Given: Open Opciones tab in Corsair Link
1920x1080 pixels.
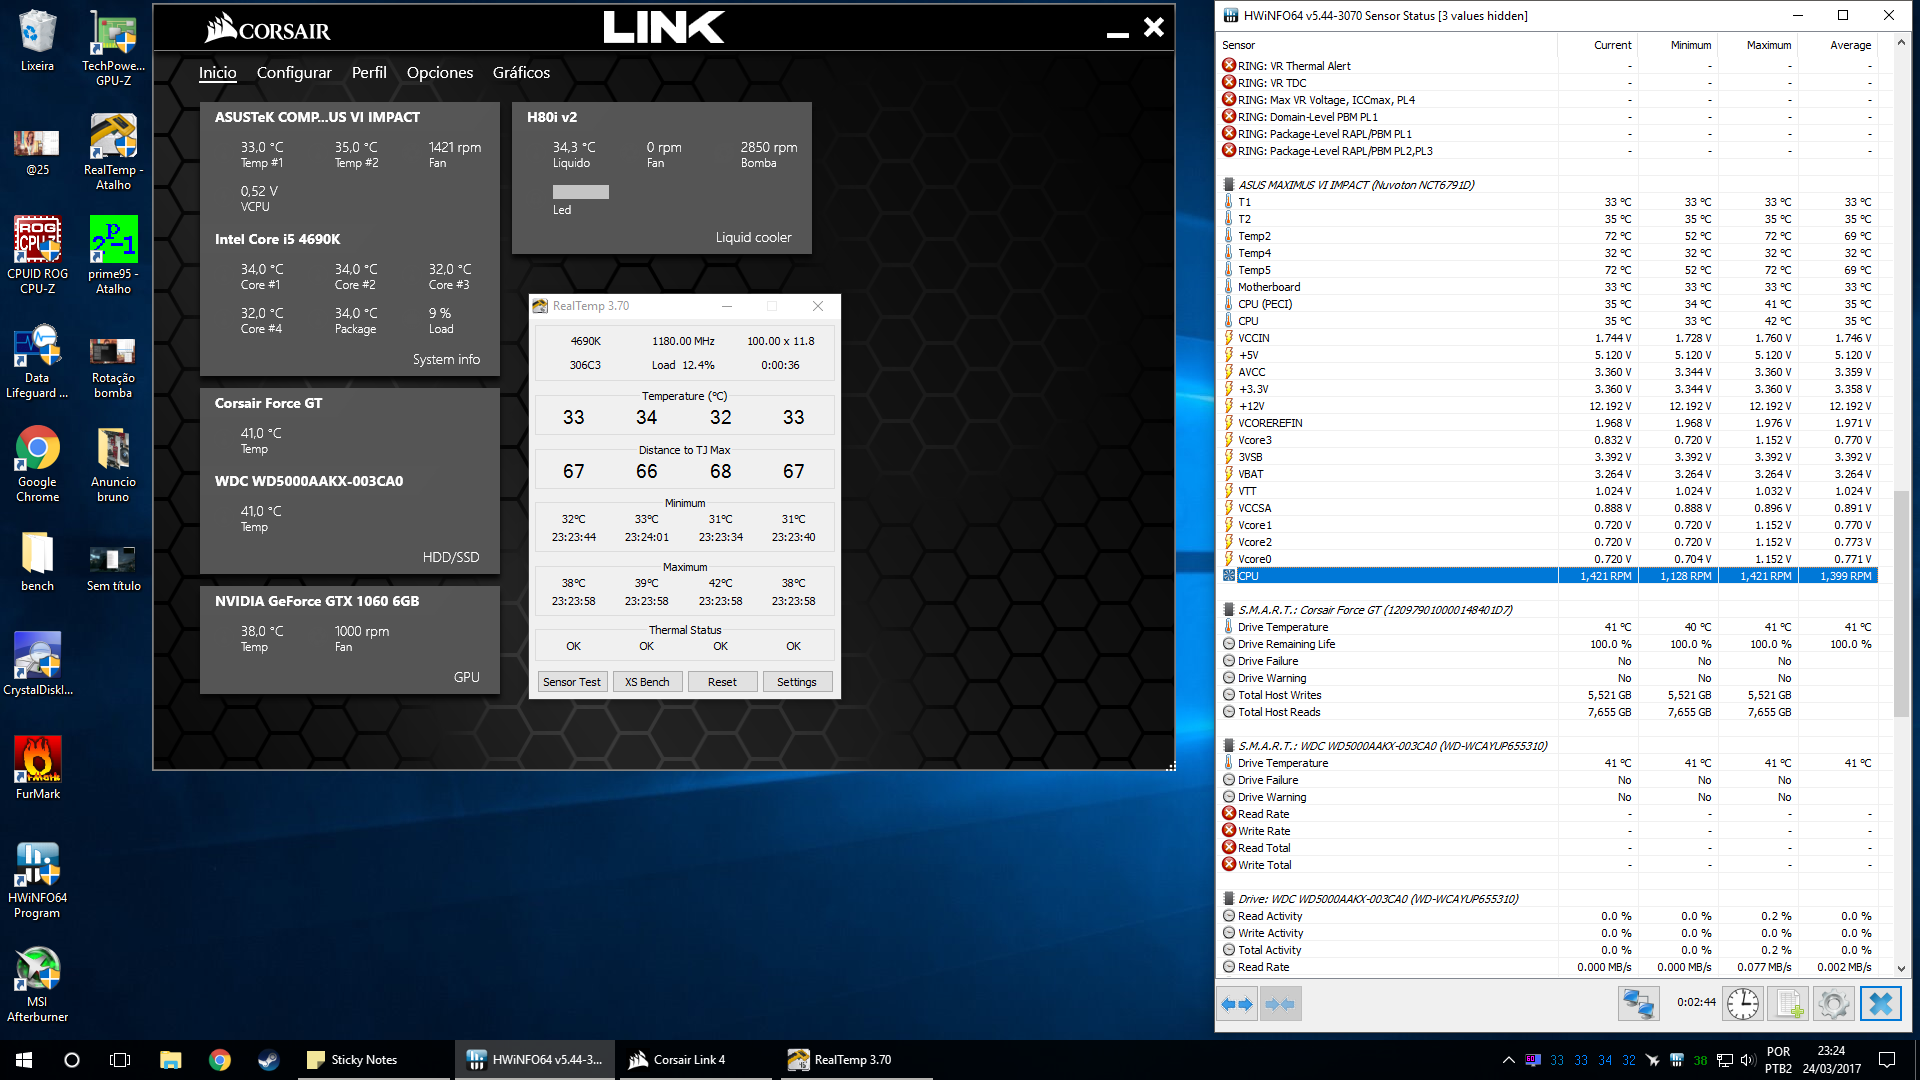Looking at the screenshot, I should pyautogui.click(x=440, y=73).
